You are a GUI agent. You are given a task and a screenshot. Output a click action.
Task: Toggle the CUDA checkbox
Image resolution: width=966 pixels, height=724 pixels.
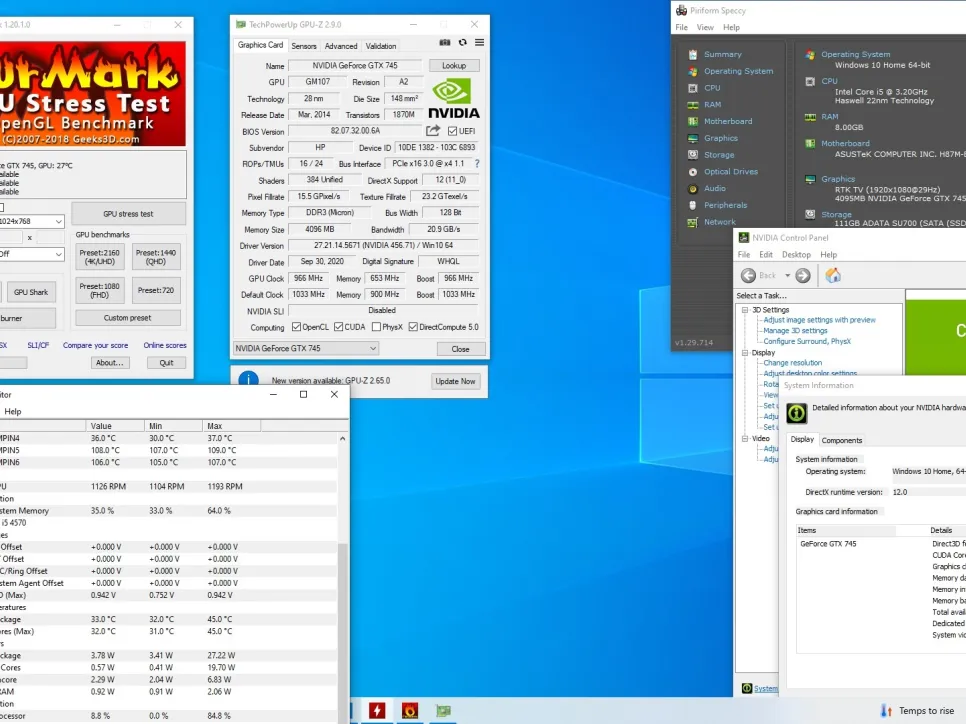click(338, 327)
